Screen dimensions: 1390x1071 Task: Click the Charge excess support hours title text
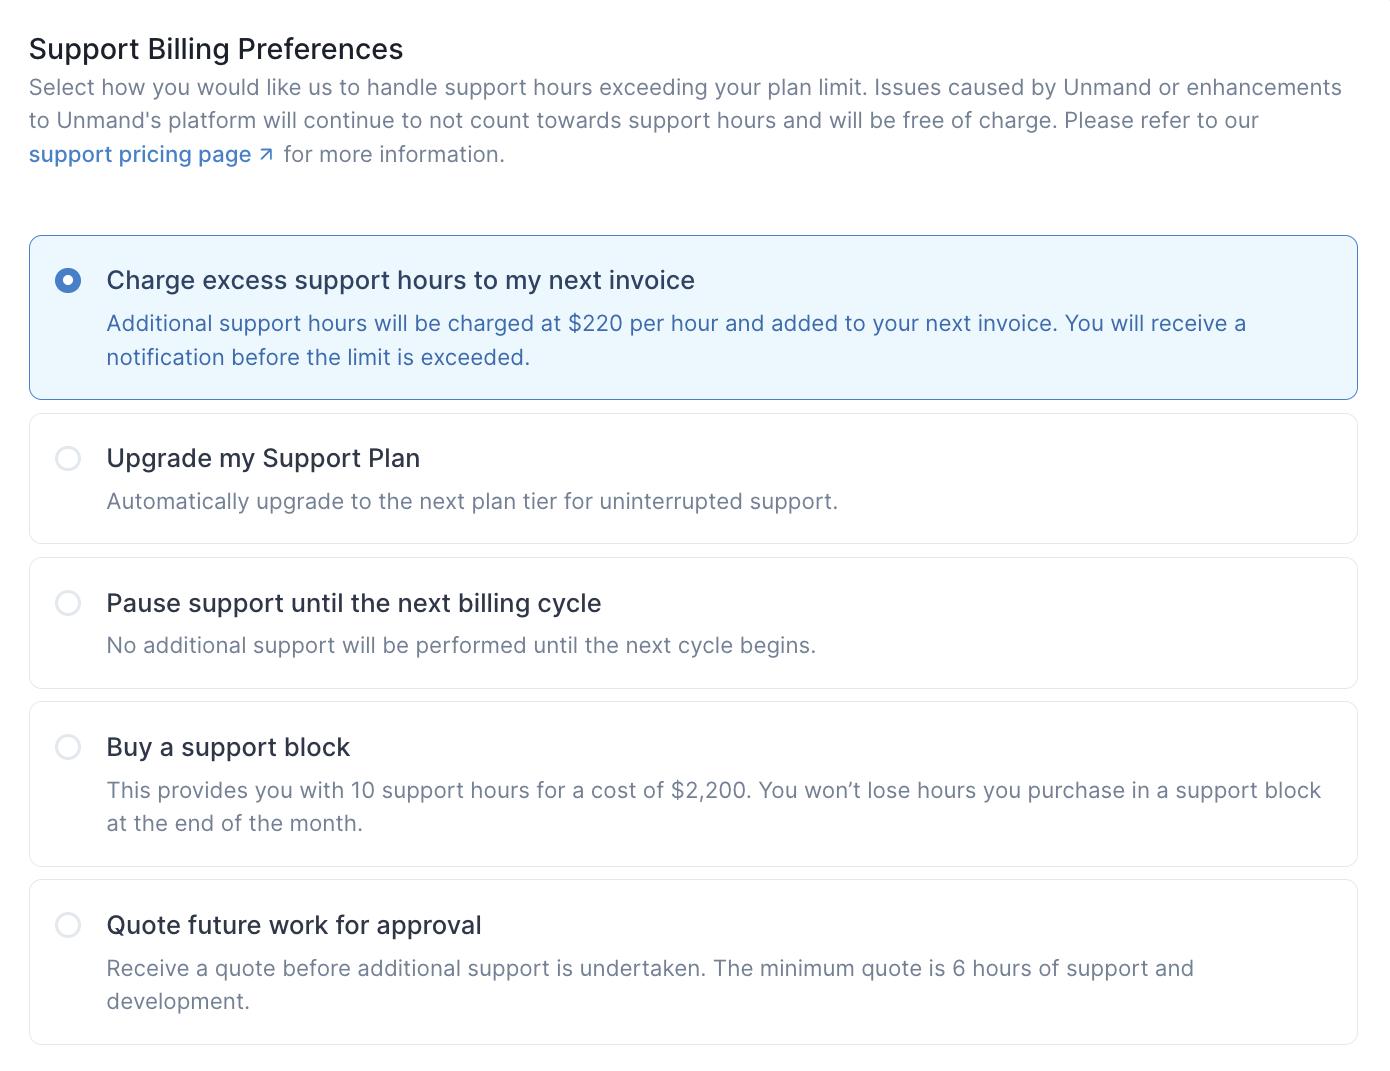pyautogui.click(x=400, y=281)
